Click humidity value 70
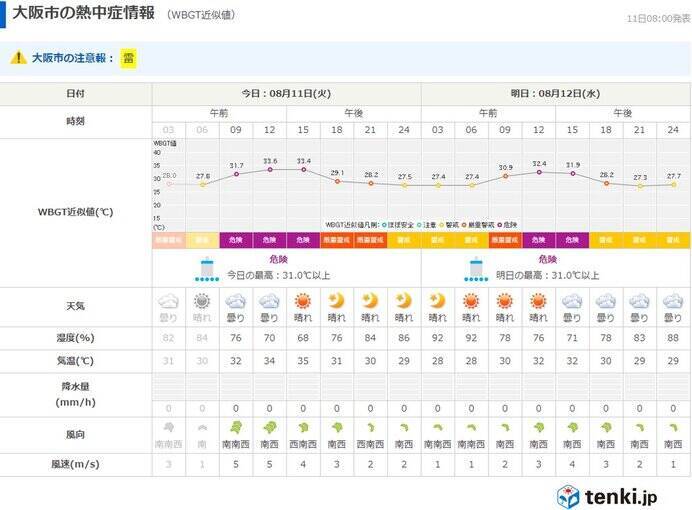Screen dimensions: 692x510 pyautogui.click(x=269, y=338)
